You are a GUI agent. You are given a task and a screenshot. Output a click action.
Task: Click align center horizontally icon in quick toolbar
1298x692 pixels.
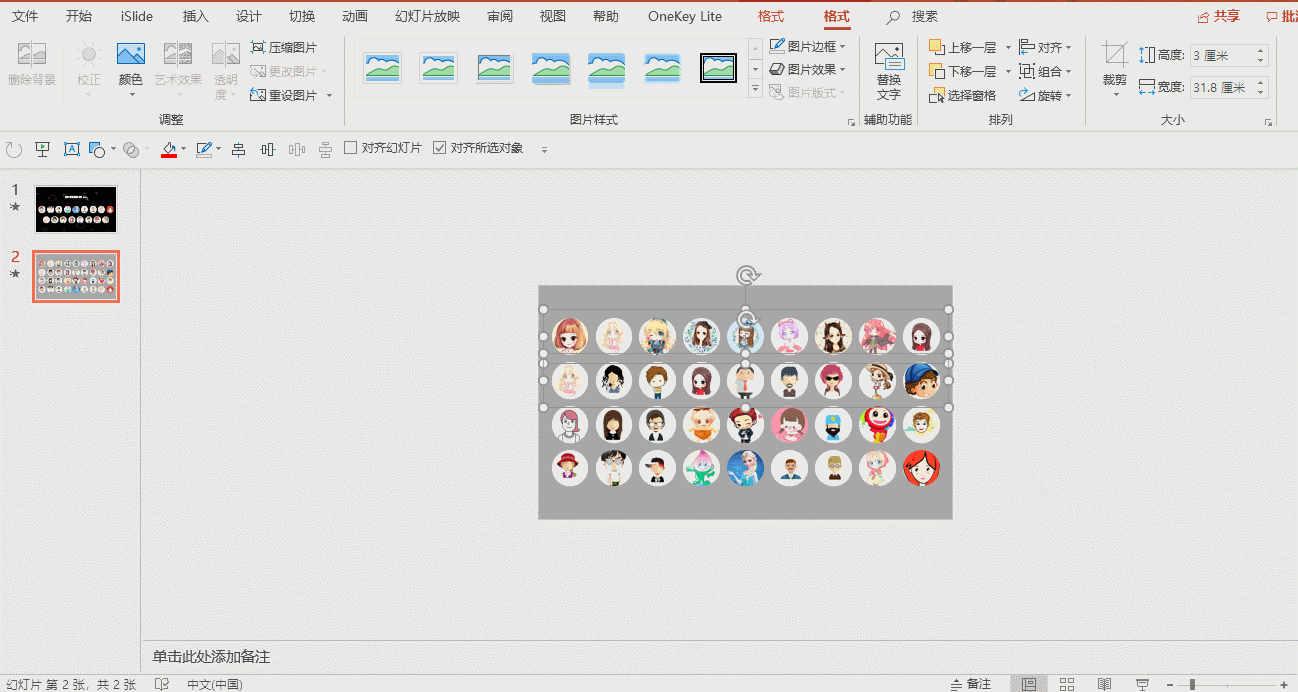238,149
